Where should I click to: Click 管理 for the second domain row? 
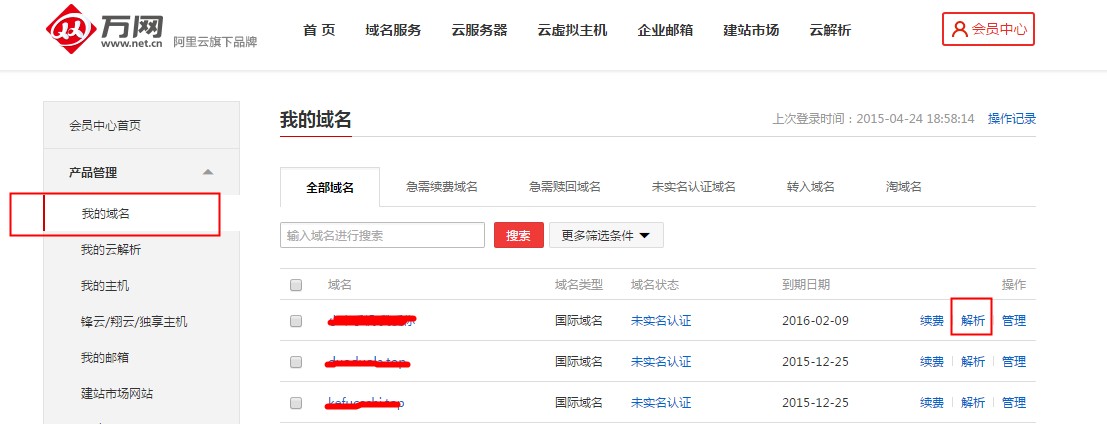pos(1013,362)
